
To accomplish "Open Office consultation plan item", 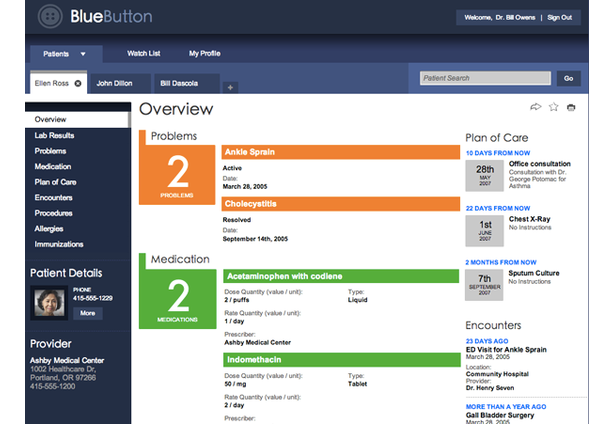I will coord(540,164).
